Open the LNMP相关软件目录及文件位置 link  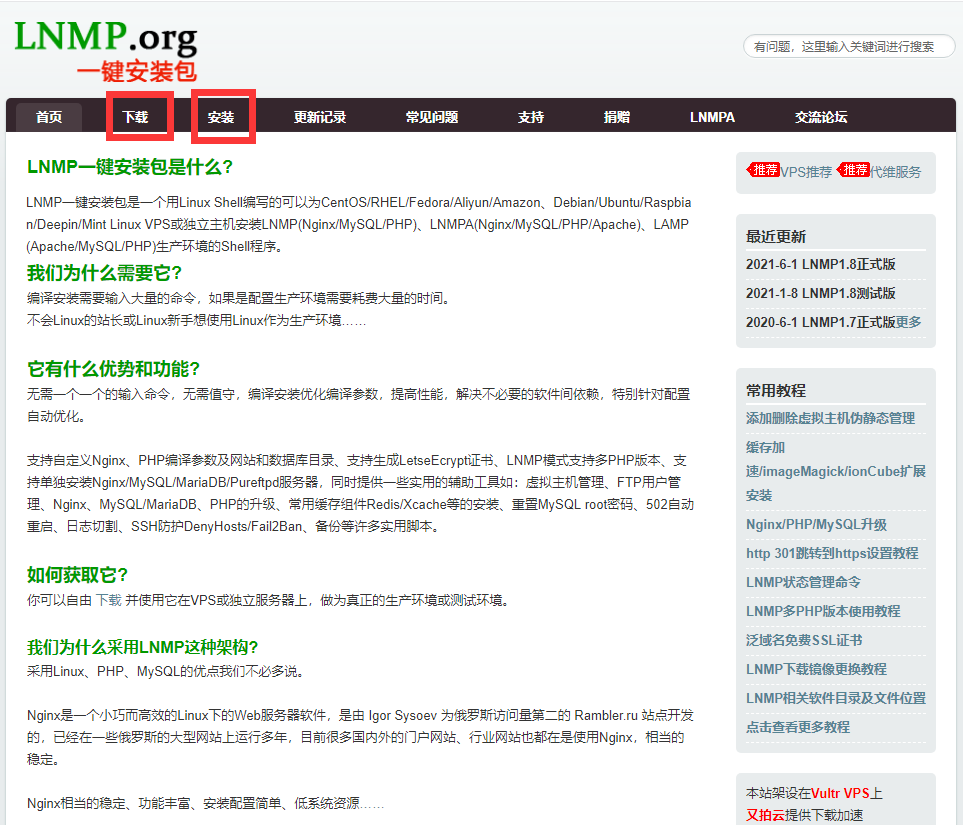(836, 698)
